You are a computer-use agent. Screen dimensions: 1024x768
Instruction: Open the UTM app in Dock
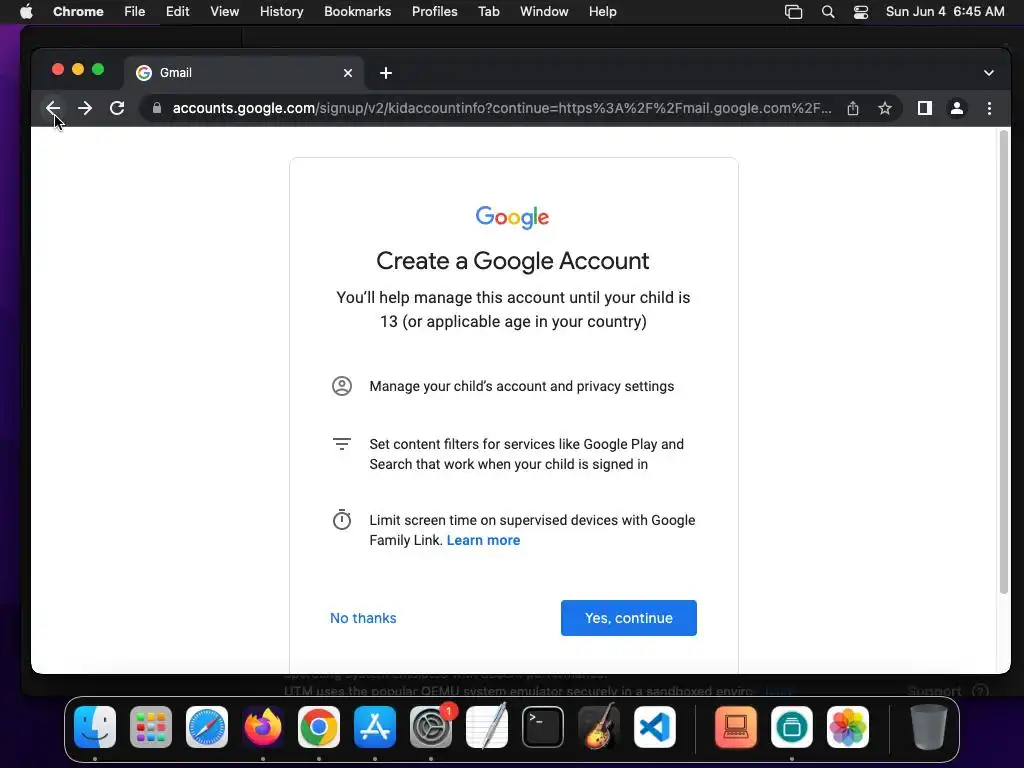point(792,727)
